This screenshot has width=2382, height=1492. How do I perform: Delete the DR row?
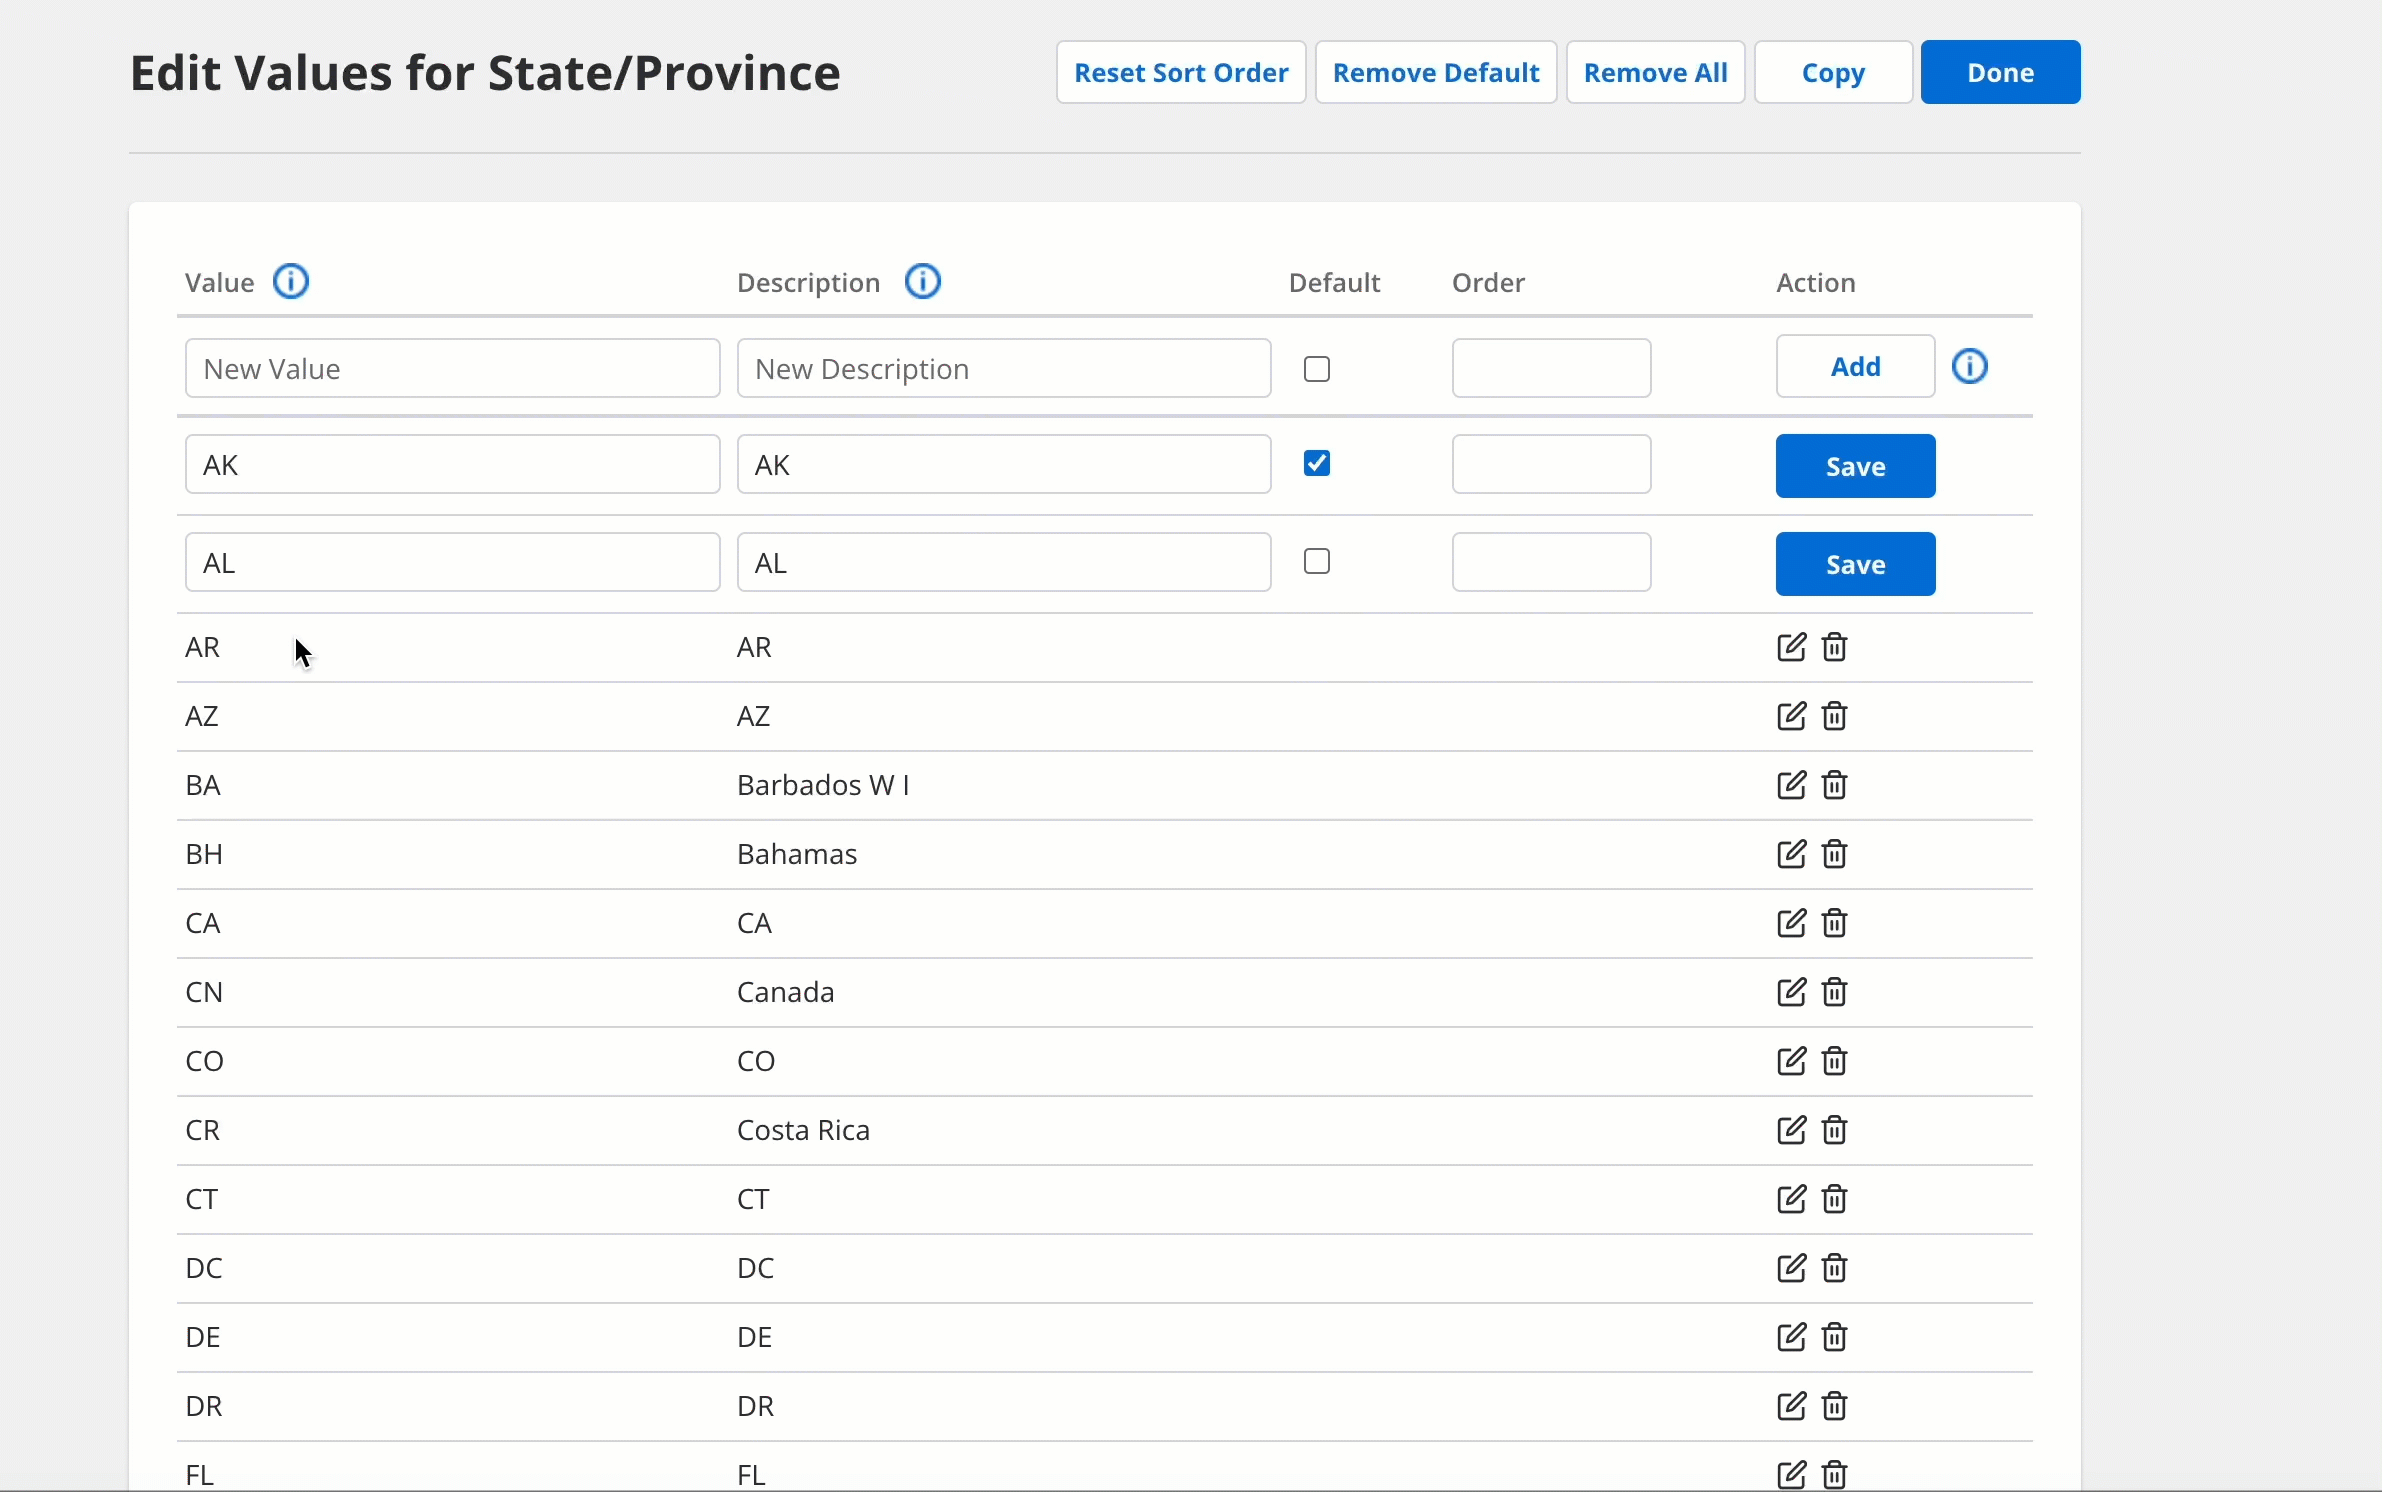(1835, 1406)
